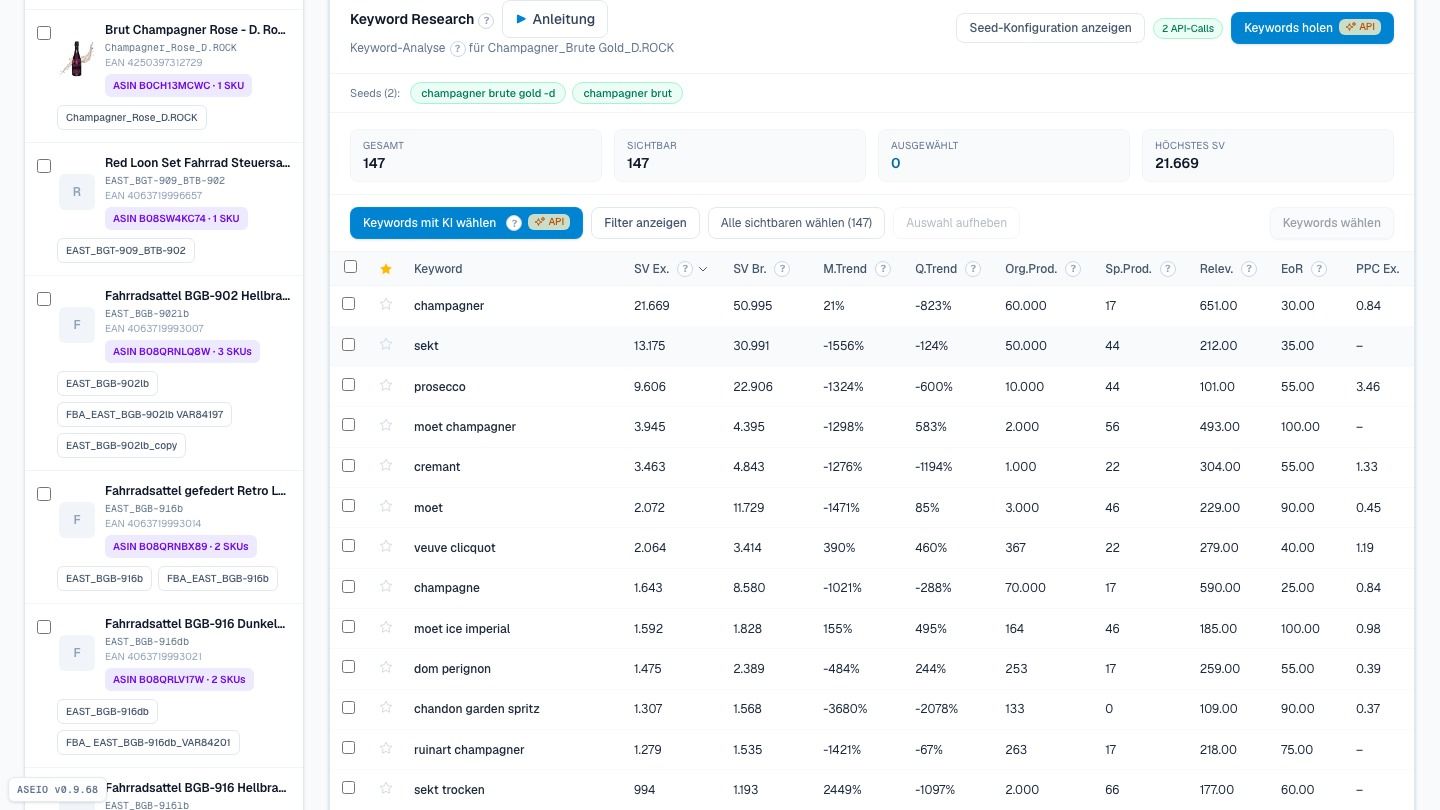Click help icon next to Sp.Prod. column
Image resolution: width=1440 pixels, height=810 pixels.
(1168, 269)
